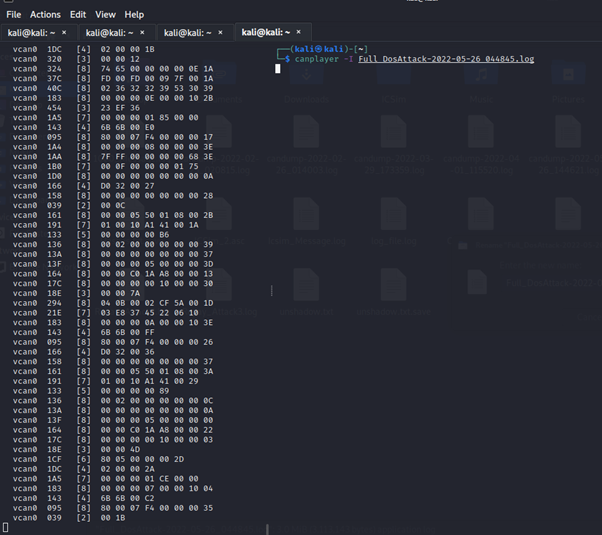Screen dimensions: 602x535
Task: Click the kali㉿kali prompt text
Action: (319, 49)
